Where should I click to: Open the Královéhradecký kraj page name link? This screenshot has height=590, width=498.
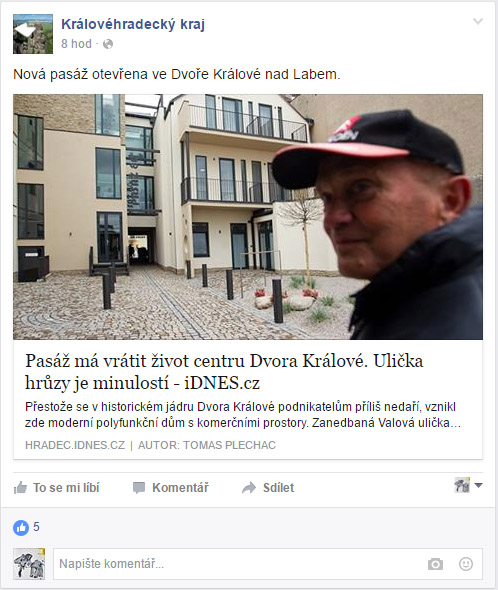[133, 24]
